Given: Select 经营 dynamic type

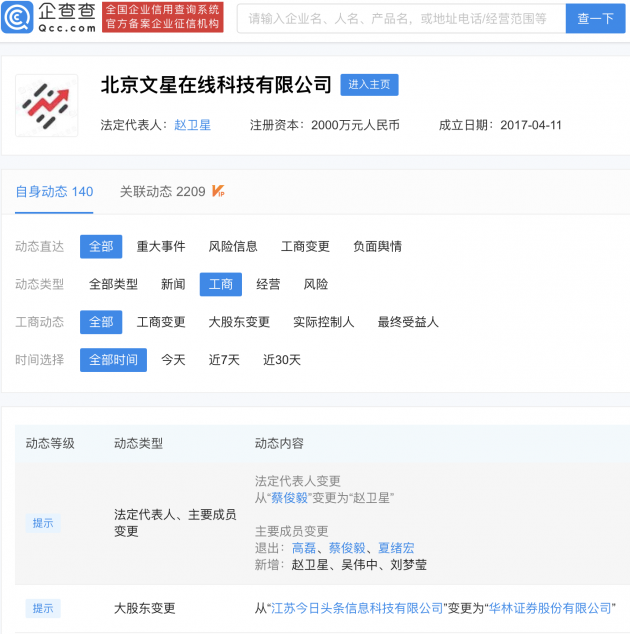Looking at the screenshot, I should pos(268,284).
